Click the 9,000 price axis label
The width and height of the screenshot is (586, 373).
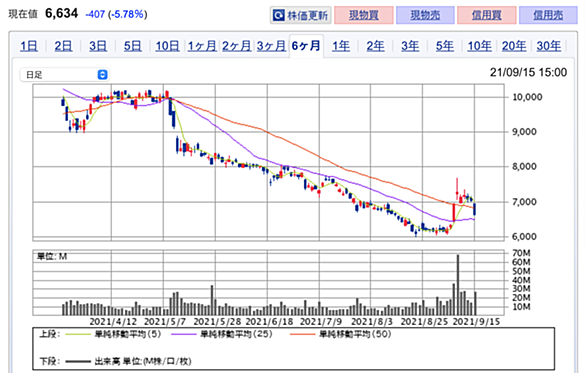(524, 132)
